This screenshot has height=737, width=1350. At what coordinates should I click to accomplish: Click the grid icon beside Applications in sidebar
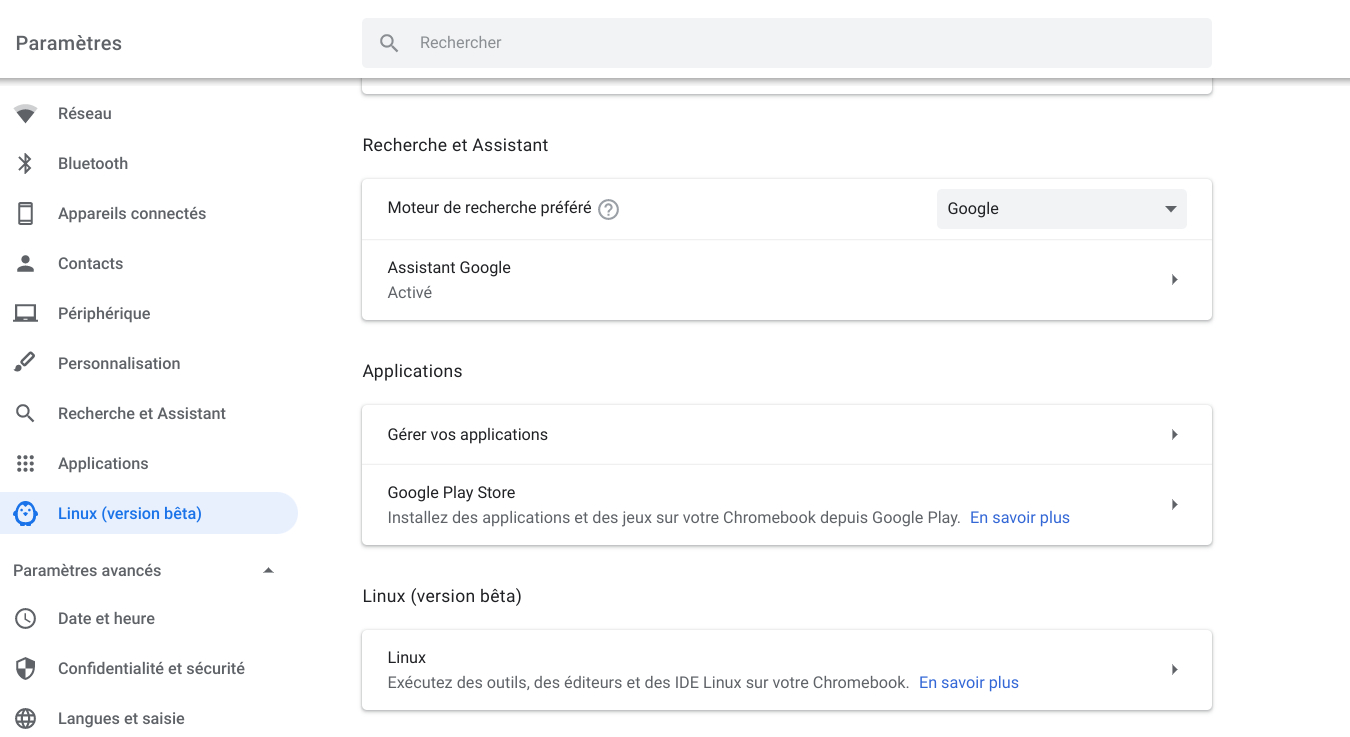(26, 464)
